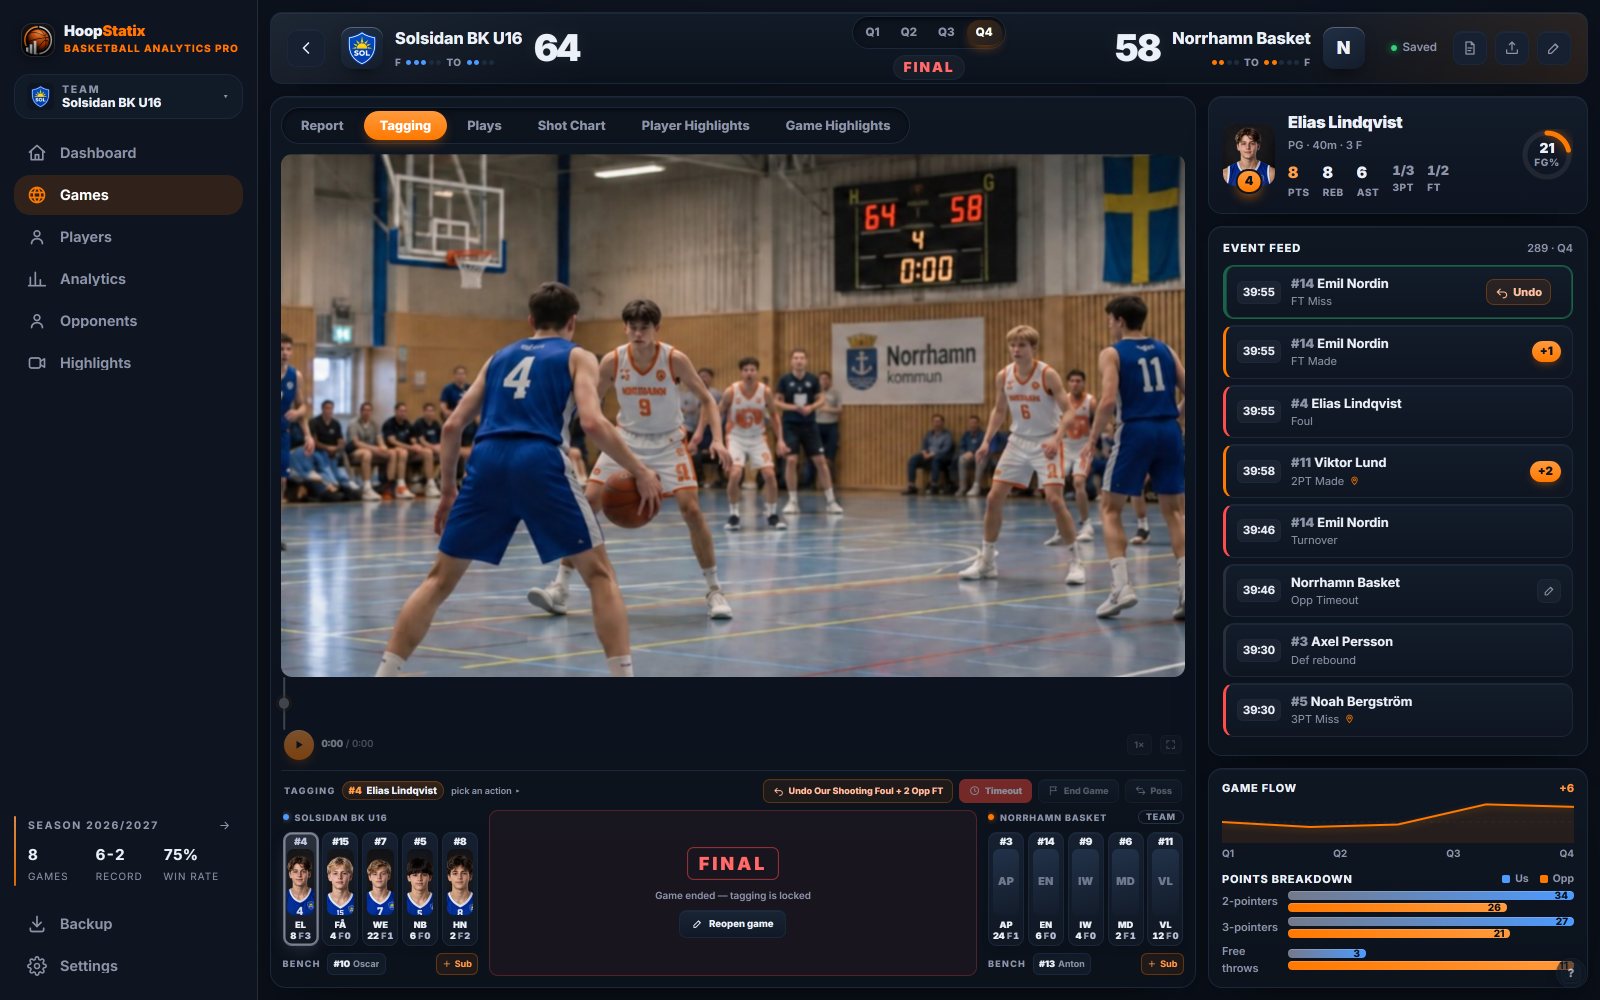The image size is (1600, 1000).
Task: Open the game report document icon
Action: point(1469,48)
